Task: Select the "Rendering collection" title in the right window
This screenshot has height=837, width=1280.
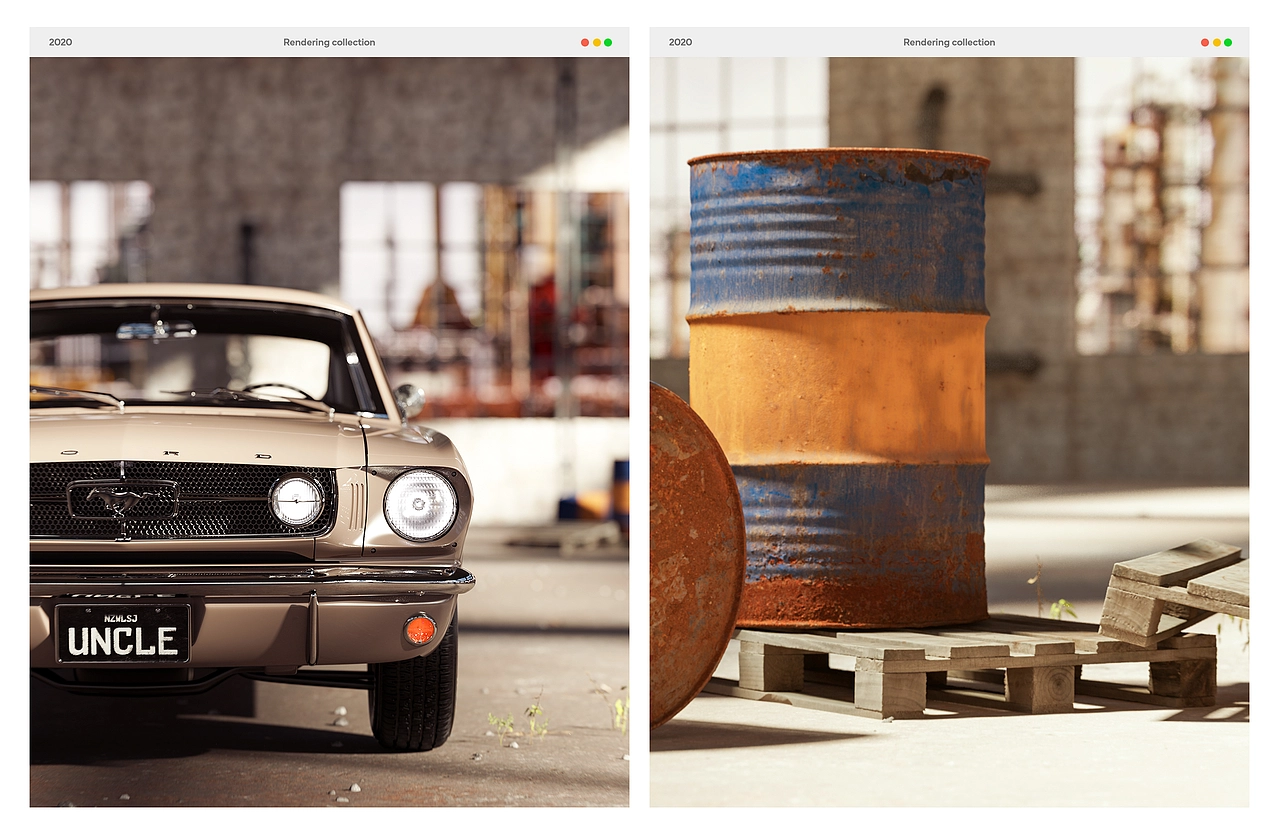Action: pos(949,42)
